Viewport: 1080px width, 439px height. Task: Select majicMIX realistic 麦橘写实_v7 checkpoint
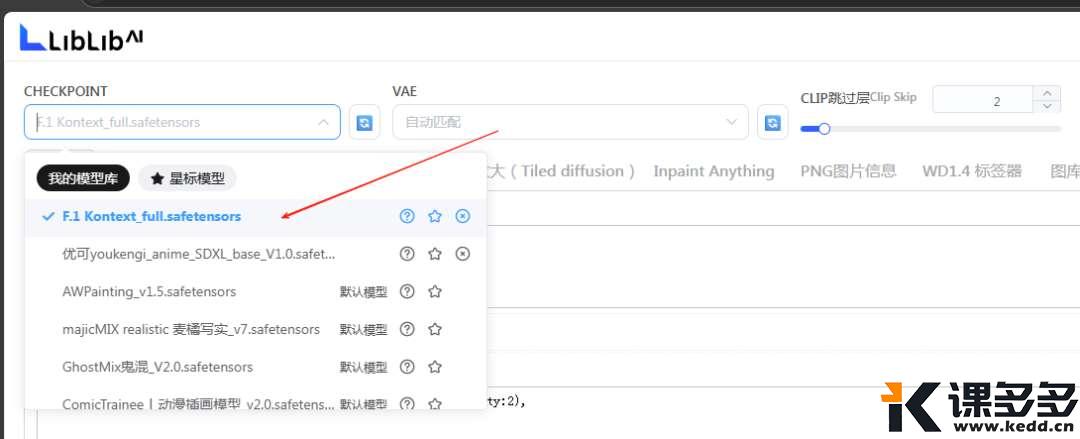(255, 329)
